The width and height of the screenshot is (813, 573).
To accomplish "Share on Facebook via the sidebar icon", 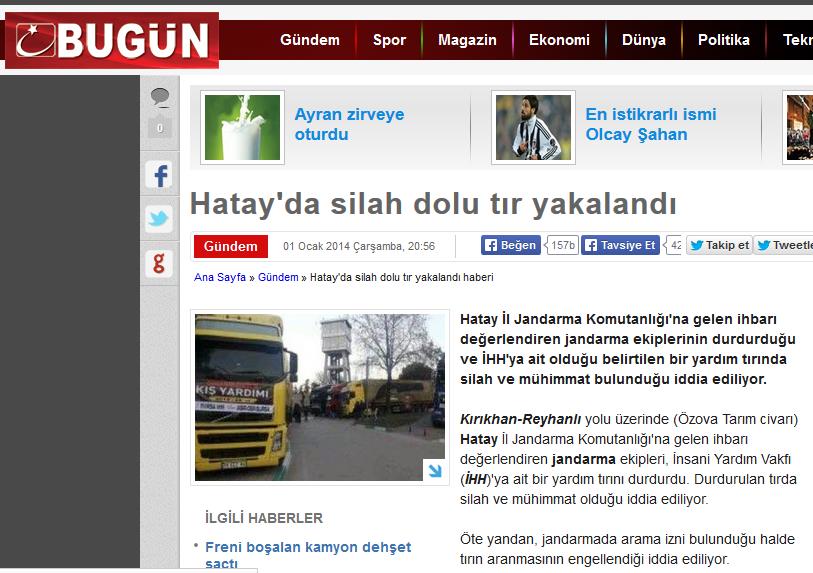I will coord(159,175).
